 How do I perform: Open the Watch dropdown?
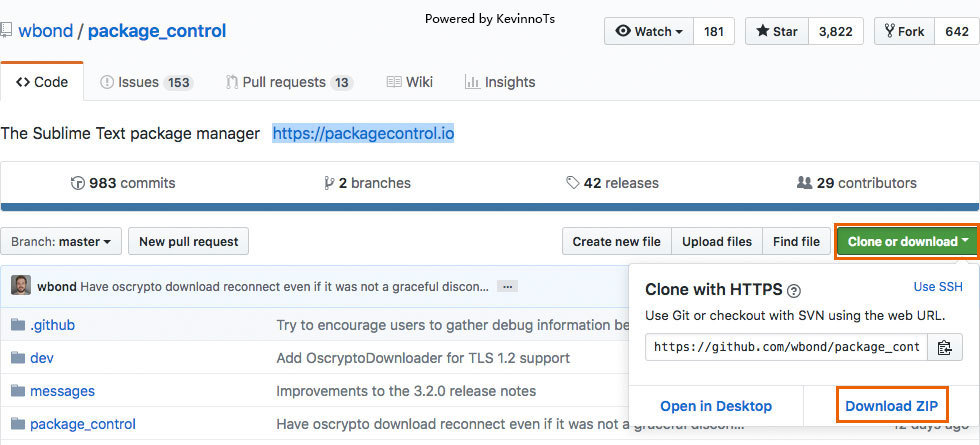pos(649,31)
